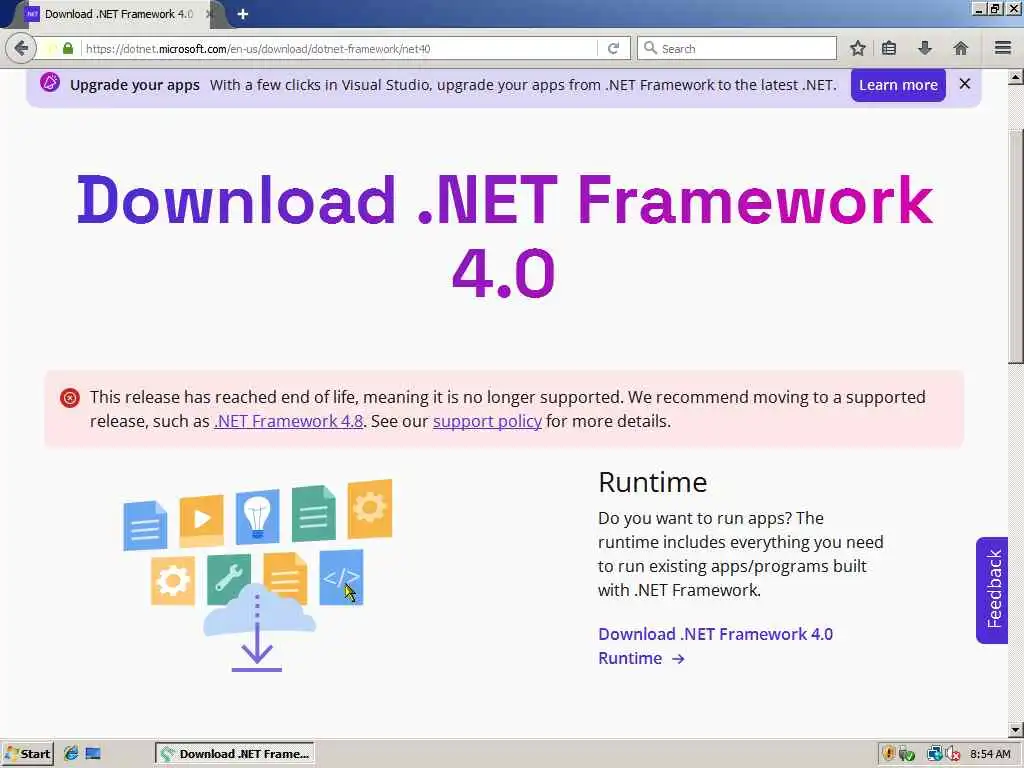Click the Upgrade your apps label

[x=135, y=85]
